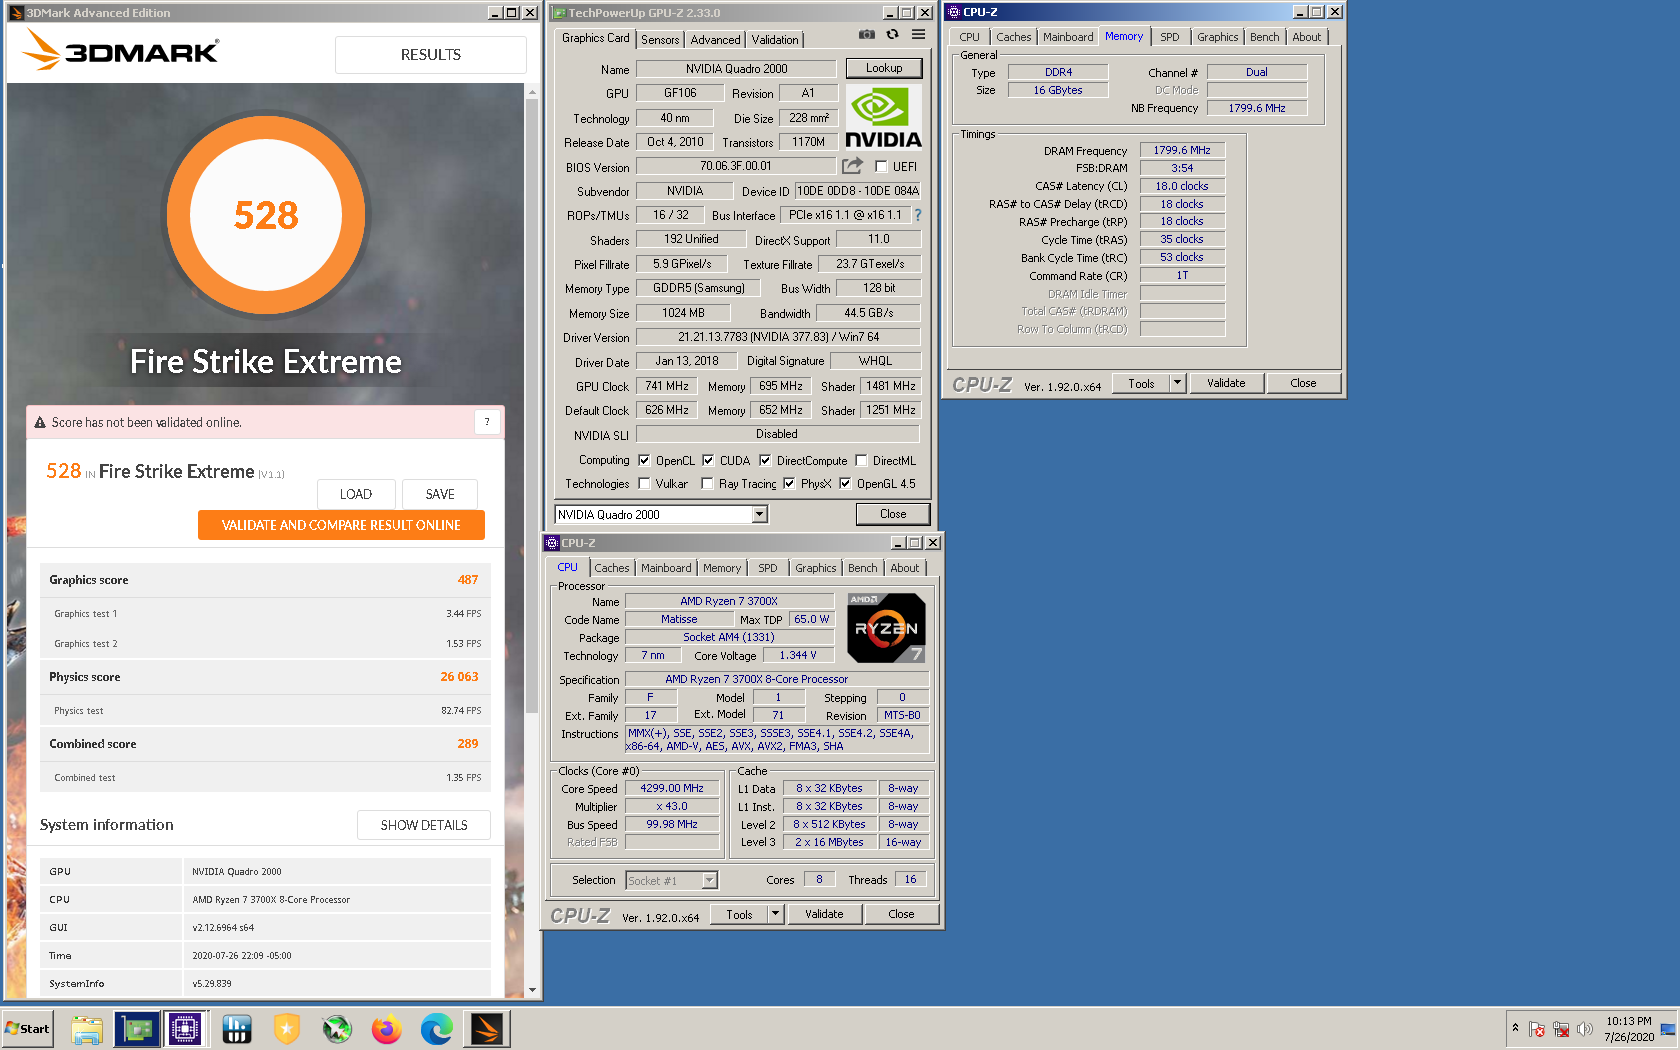Click Validate in CPU-Z Memory window
Viewport: 1680px width, 1050px height.
[1226, 383]
